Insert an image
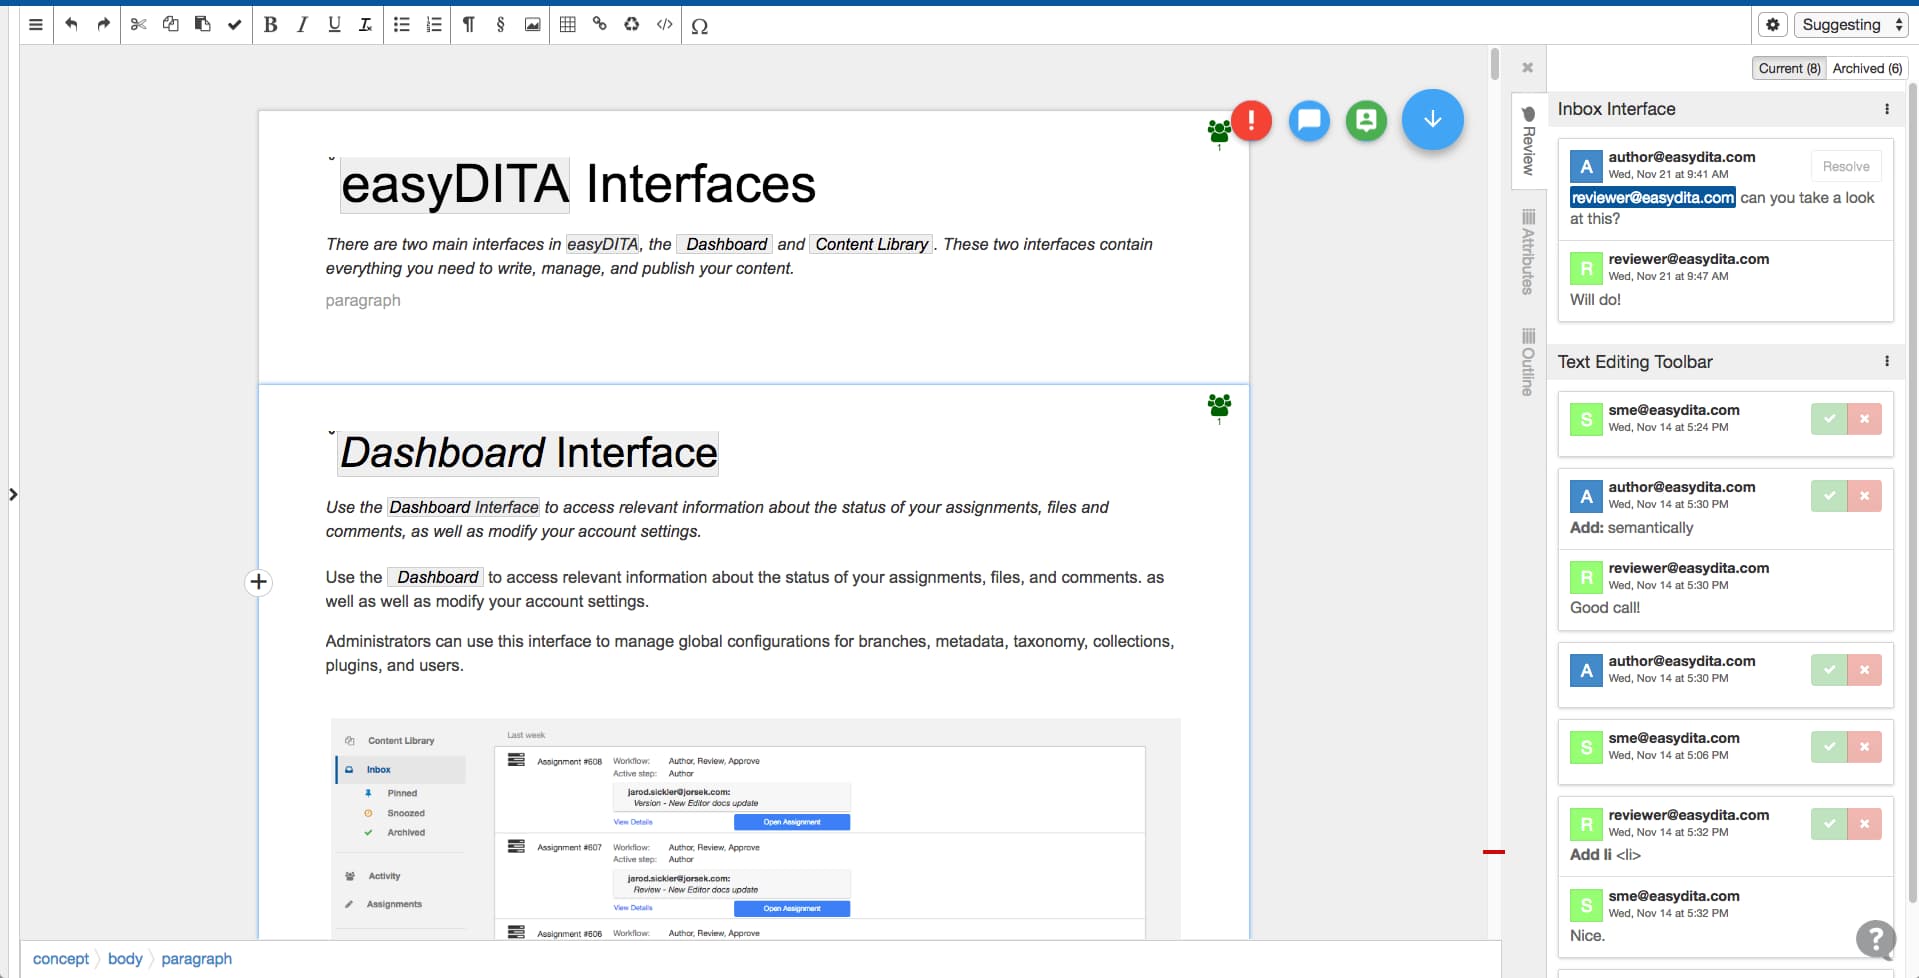Viewport: 1919px width, 978px height. point(533,25)
